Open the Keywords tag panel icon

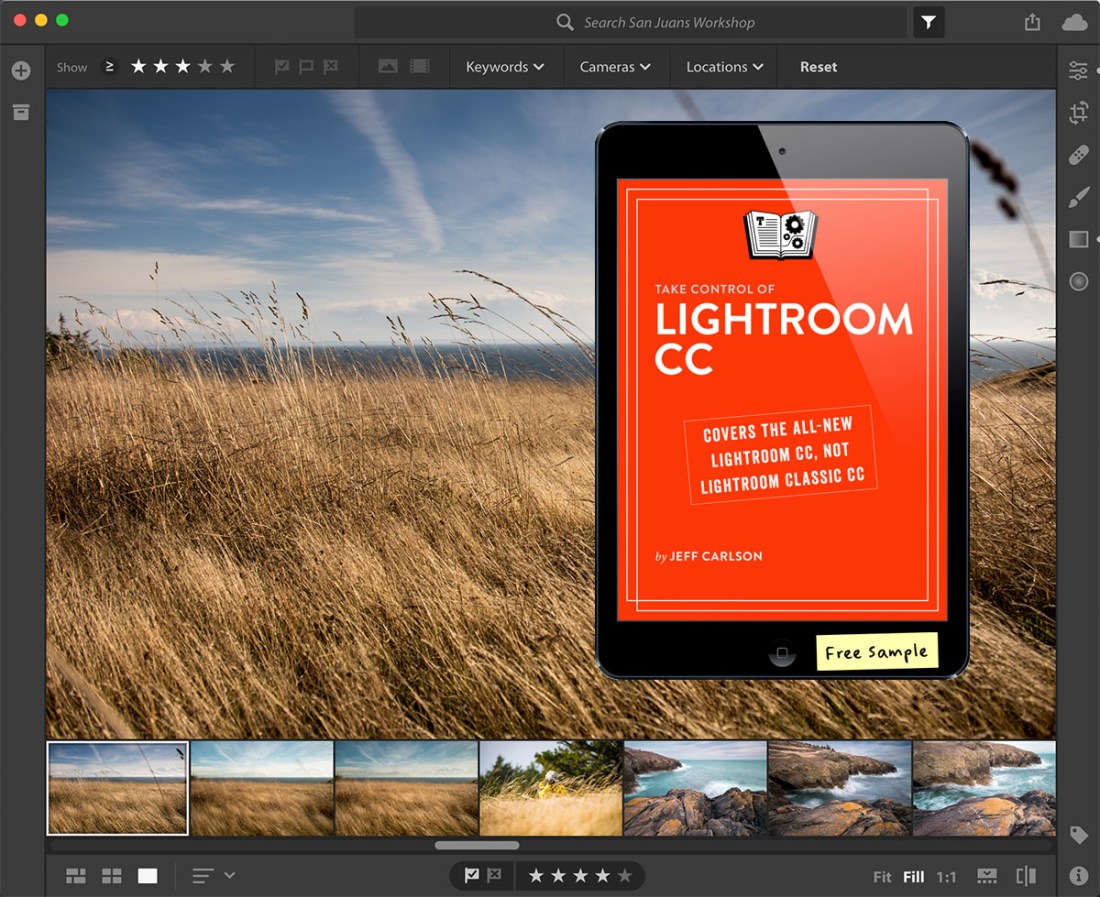click(x=1078, y=834)
